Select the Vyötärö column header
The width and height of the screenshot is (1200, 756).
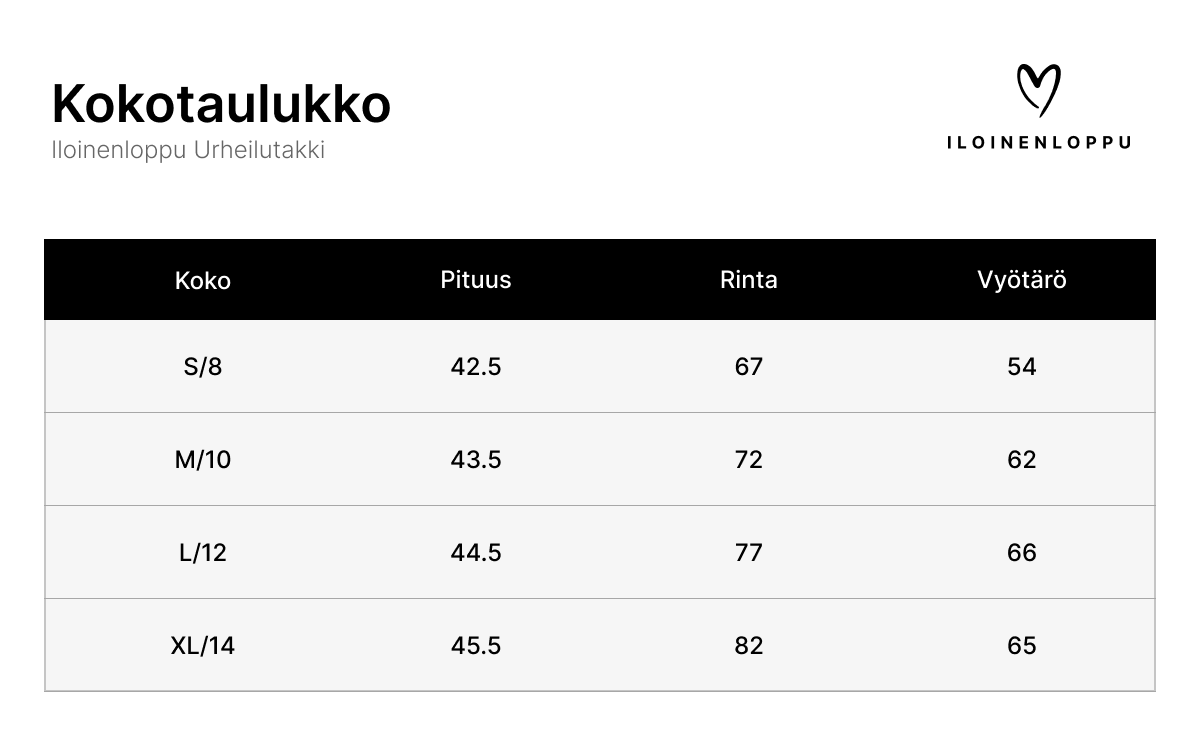click(x=1022, y=280)
